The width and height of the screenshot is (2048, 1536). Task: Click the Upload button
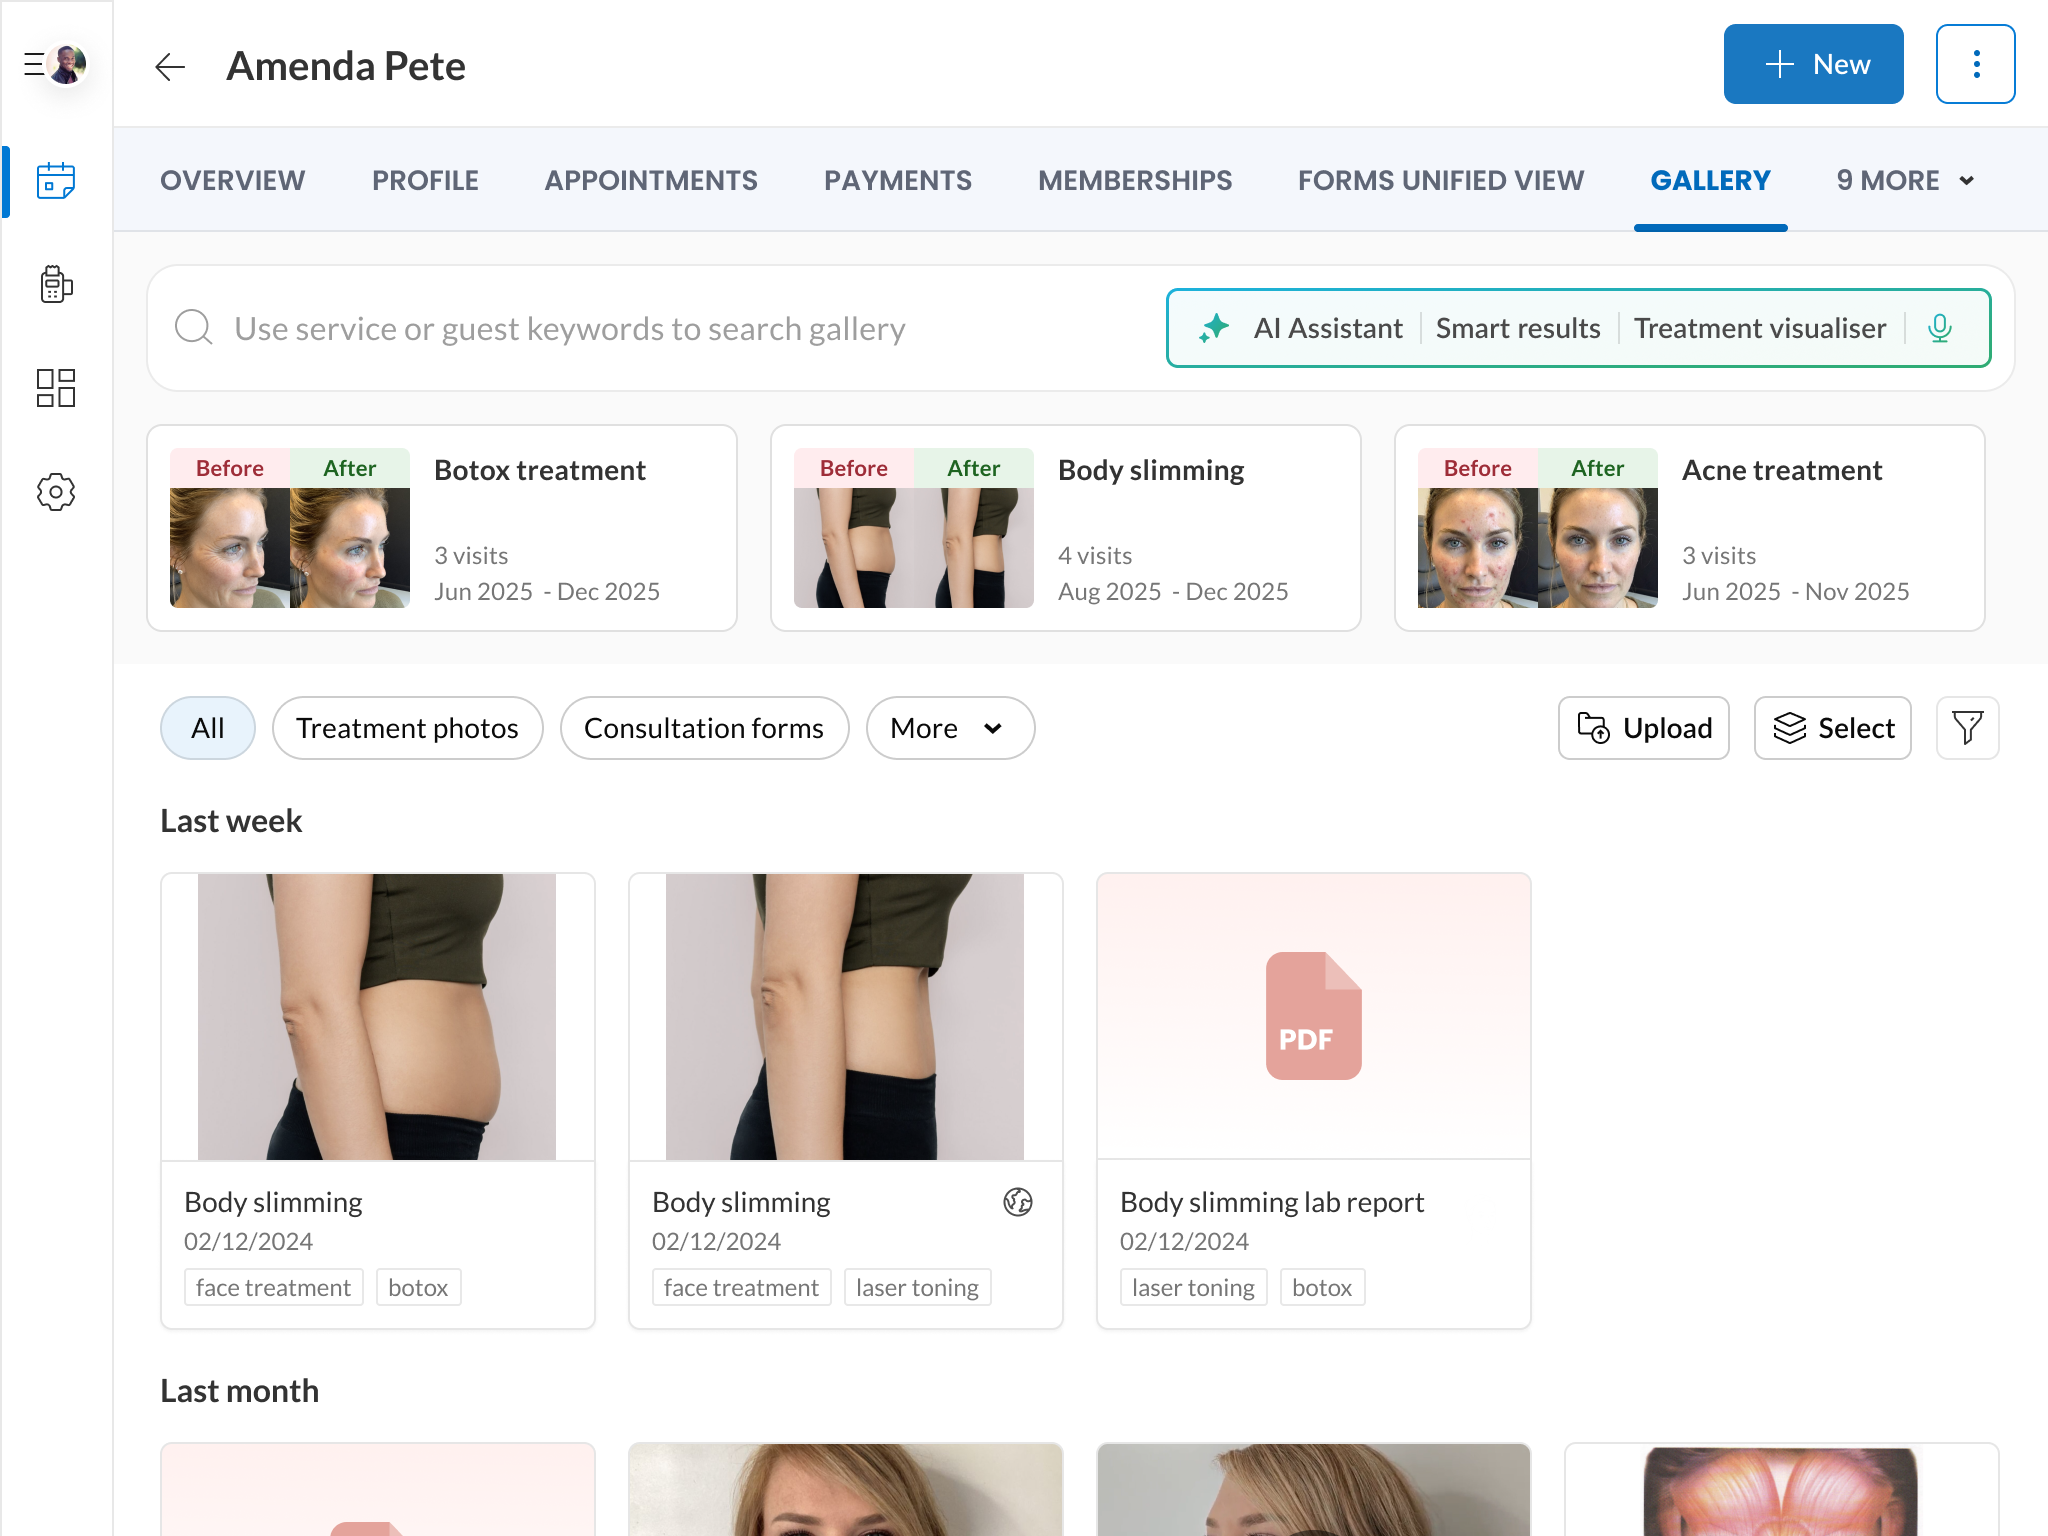pyautogui.click(x=1643, y=728)
